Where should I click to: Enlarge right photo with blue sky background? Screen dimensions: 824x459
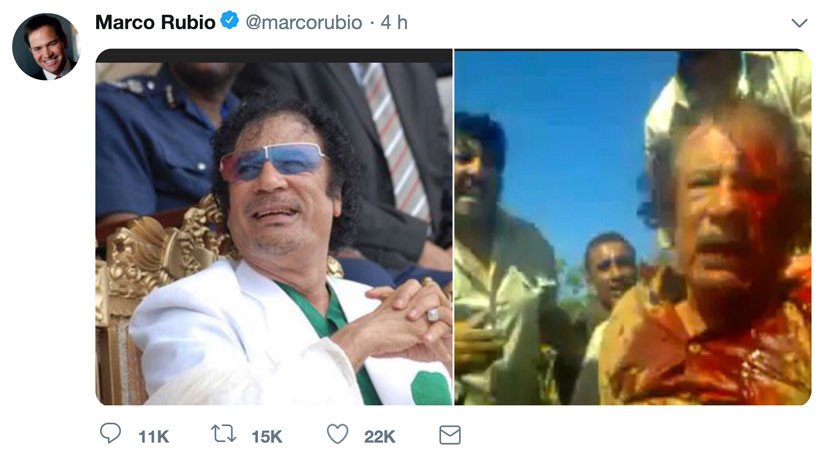[633, 227]
